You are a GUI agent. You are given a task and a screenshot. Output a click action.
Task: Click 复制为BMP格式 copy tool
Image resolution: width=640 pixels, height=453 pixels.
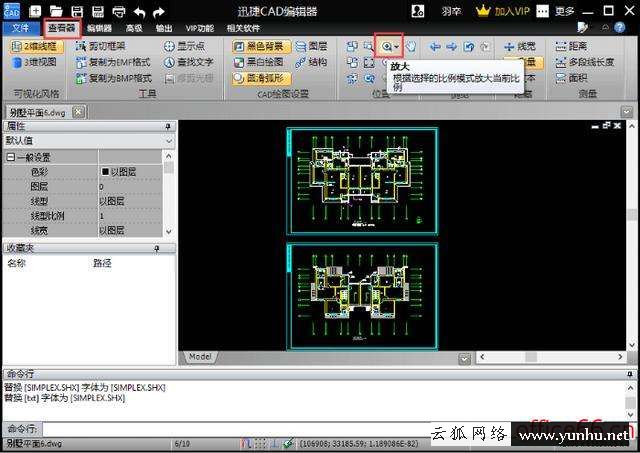click(x=113, y=78)
